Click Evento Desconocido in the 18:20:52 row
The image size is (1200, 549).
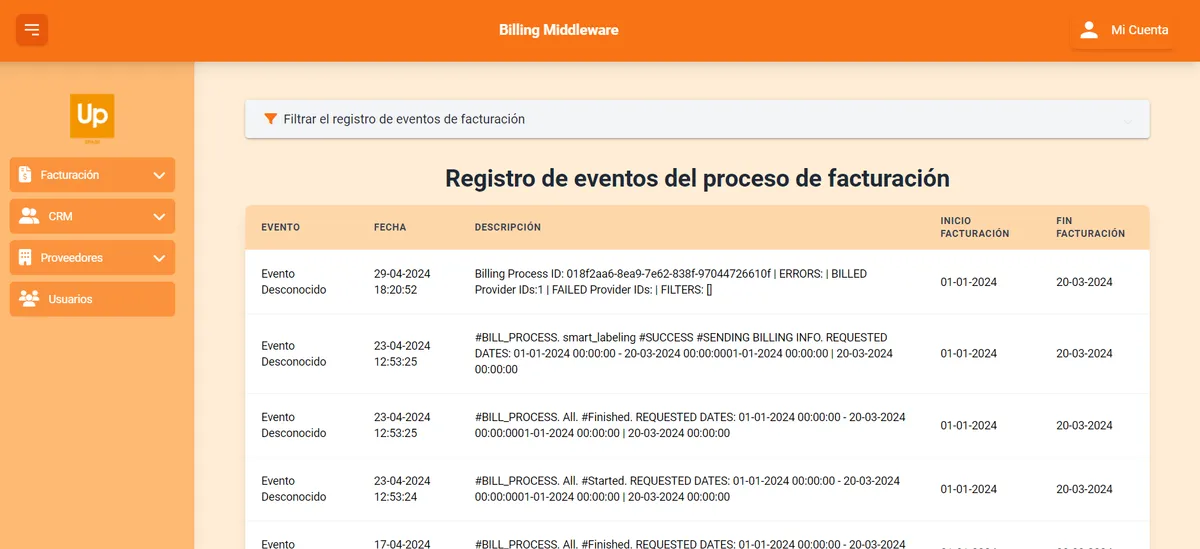[294, 282]
